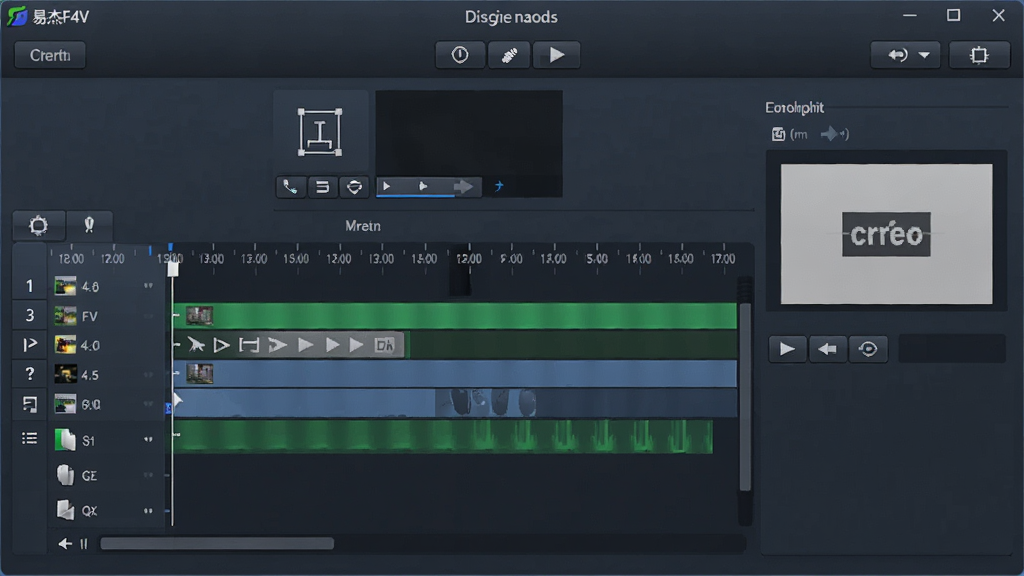Open the stacked lines icon beside the phone
The width and height of the screenshot is (1024, 576).
pyautogui.click(x=323, y=187)
